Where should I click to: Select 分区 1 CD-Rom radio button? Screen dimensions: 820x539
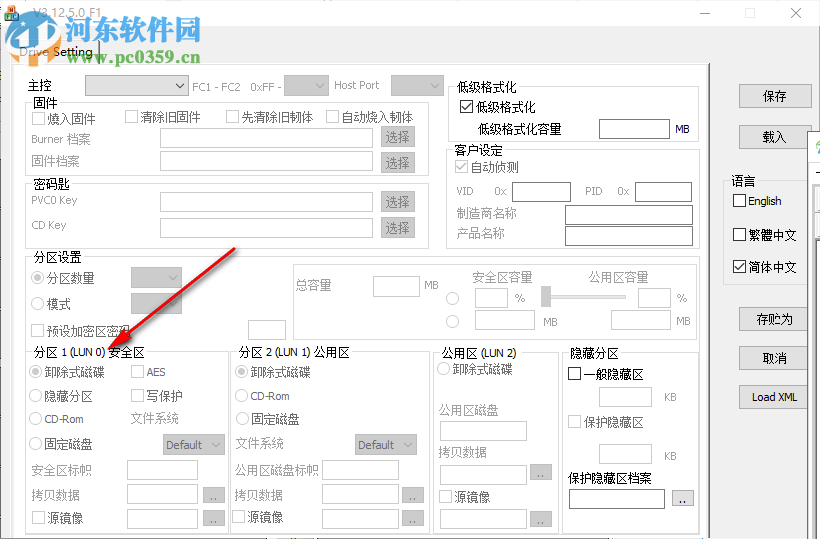tap(36, 419)
